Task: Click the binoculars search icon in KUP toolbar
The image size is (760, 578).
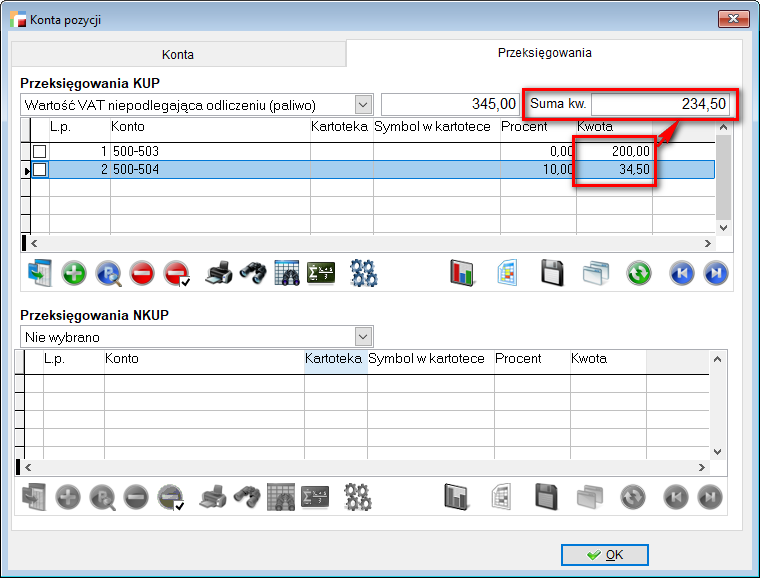Action: (x=252, y=273)
